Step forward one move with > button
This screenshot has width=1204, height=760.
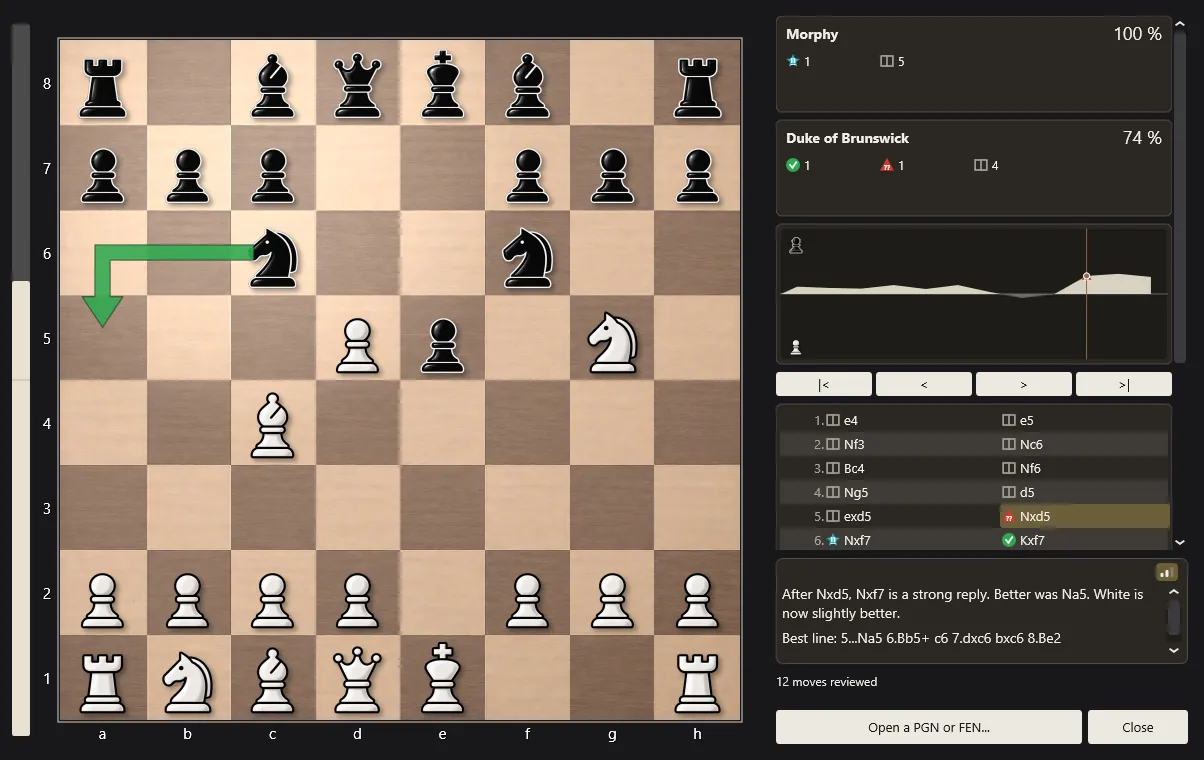[1024, 384]
